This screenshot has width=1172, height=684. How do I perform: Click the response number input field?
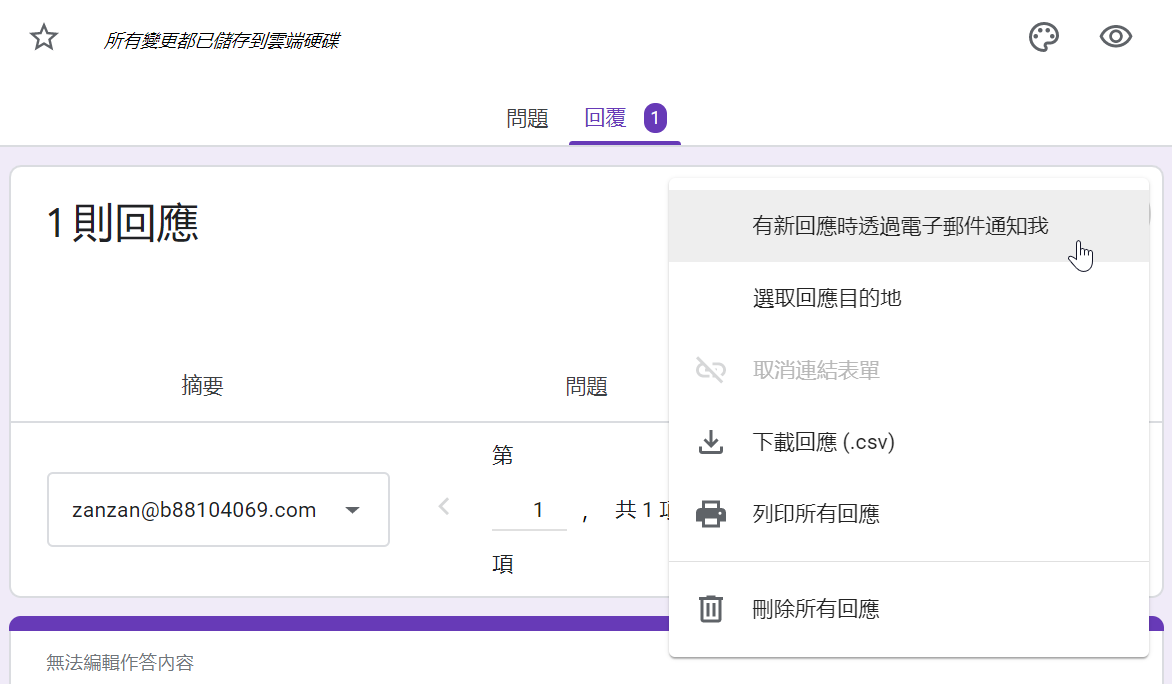coord(529,511)
